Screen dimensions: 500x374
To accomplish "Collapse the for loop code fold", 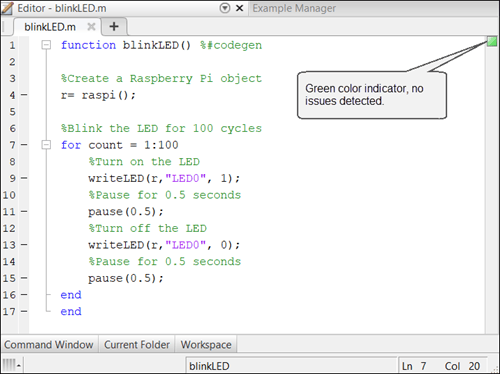I will click(46, 145).
